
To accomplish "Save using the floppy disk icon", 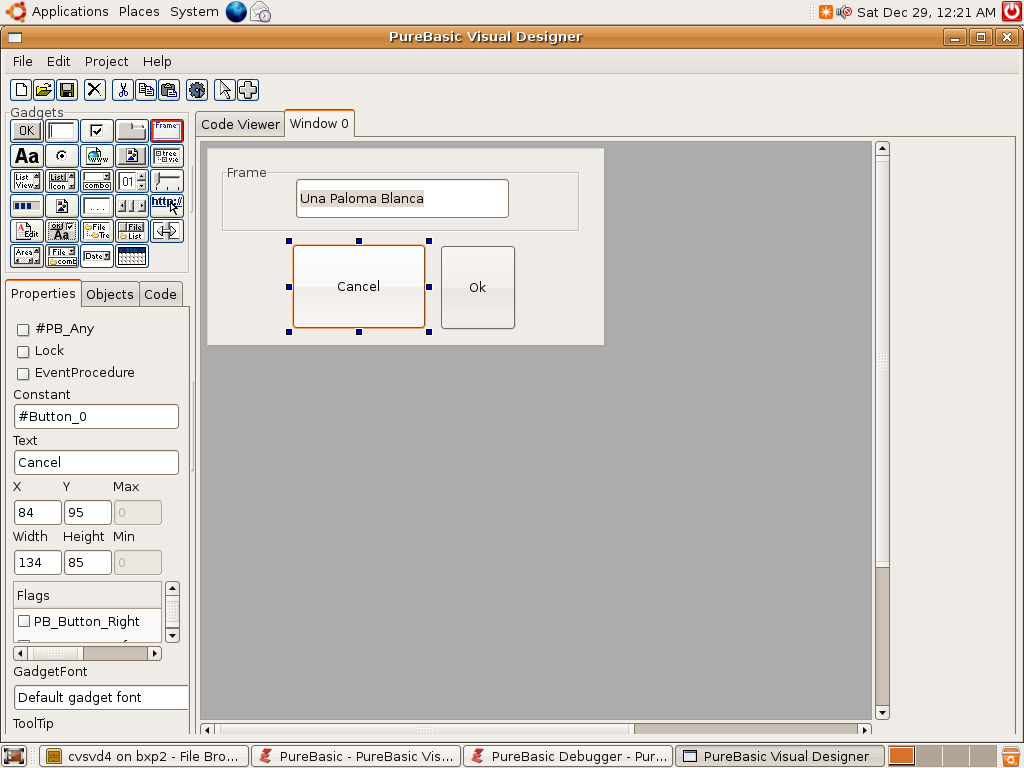I will click(x=67, y=90).
